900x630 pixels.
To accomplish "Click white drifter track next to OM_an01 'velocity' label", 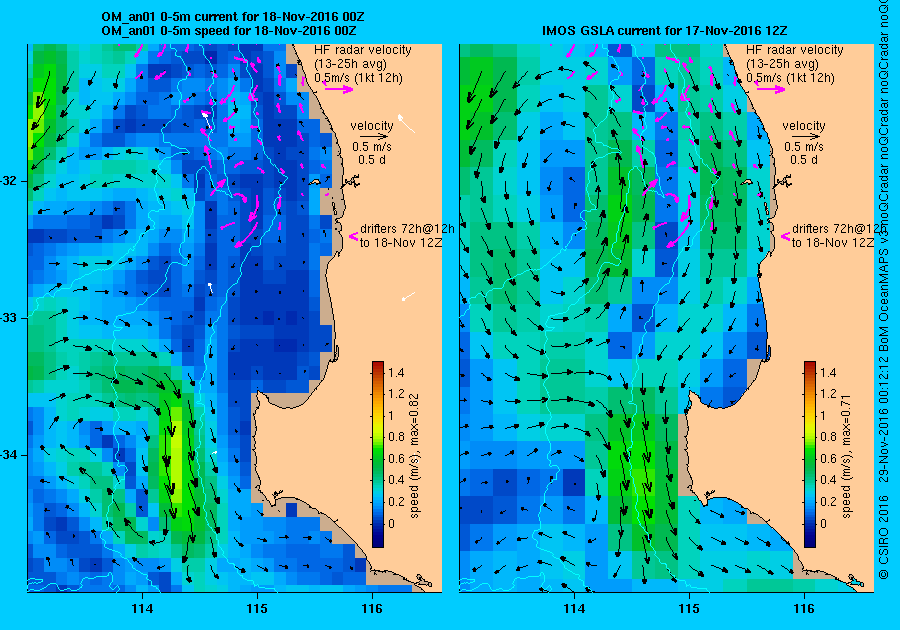I will (405, 123).
